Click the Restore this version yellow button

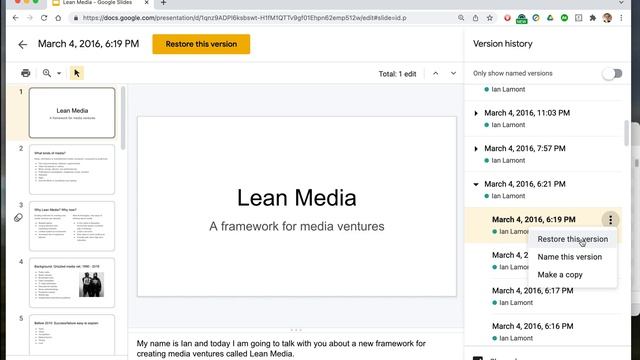tap(201, 44)
